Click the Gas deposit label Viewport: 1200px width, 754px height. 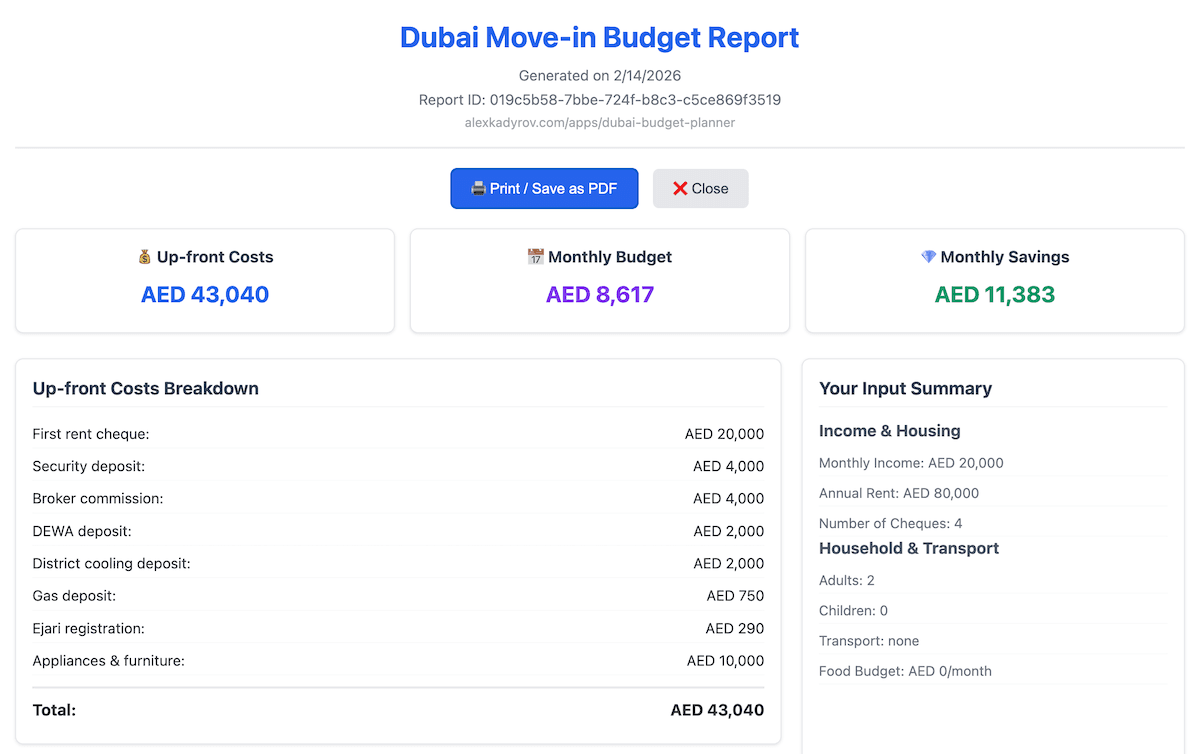point(74,595)
